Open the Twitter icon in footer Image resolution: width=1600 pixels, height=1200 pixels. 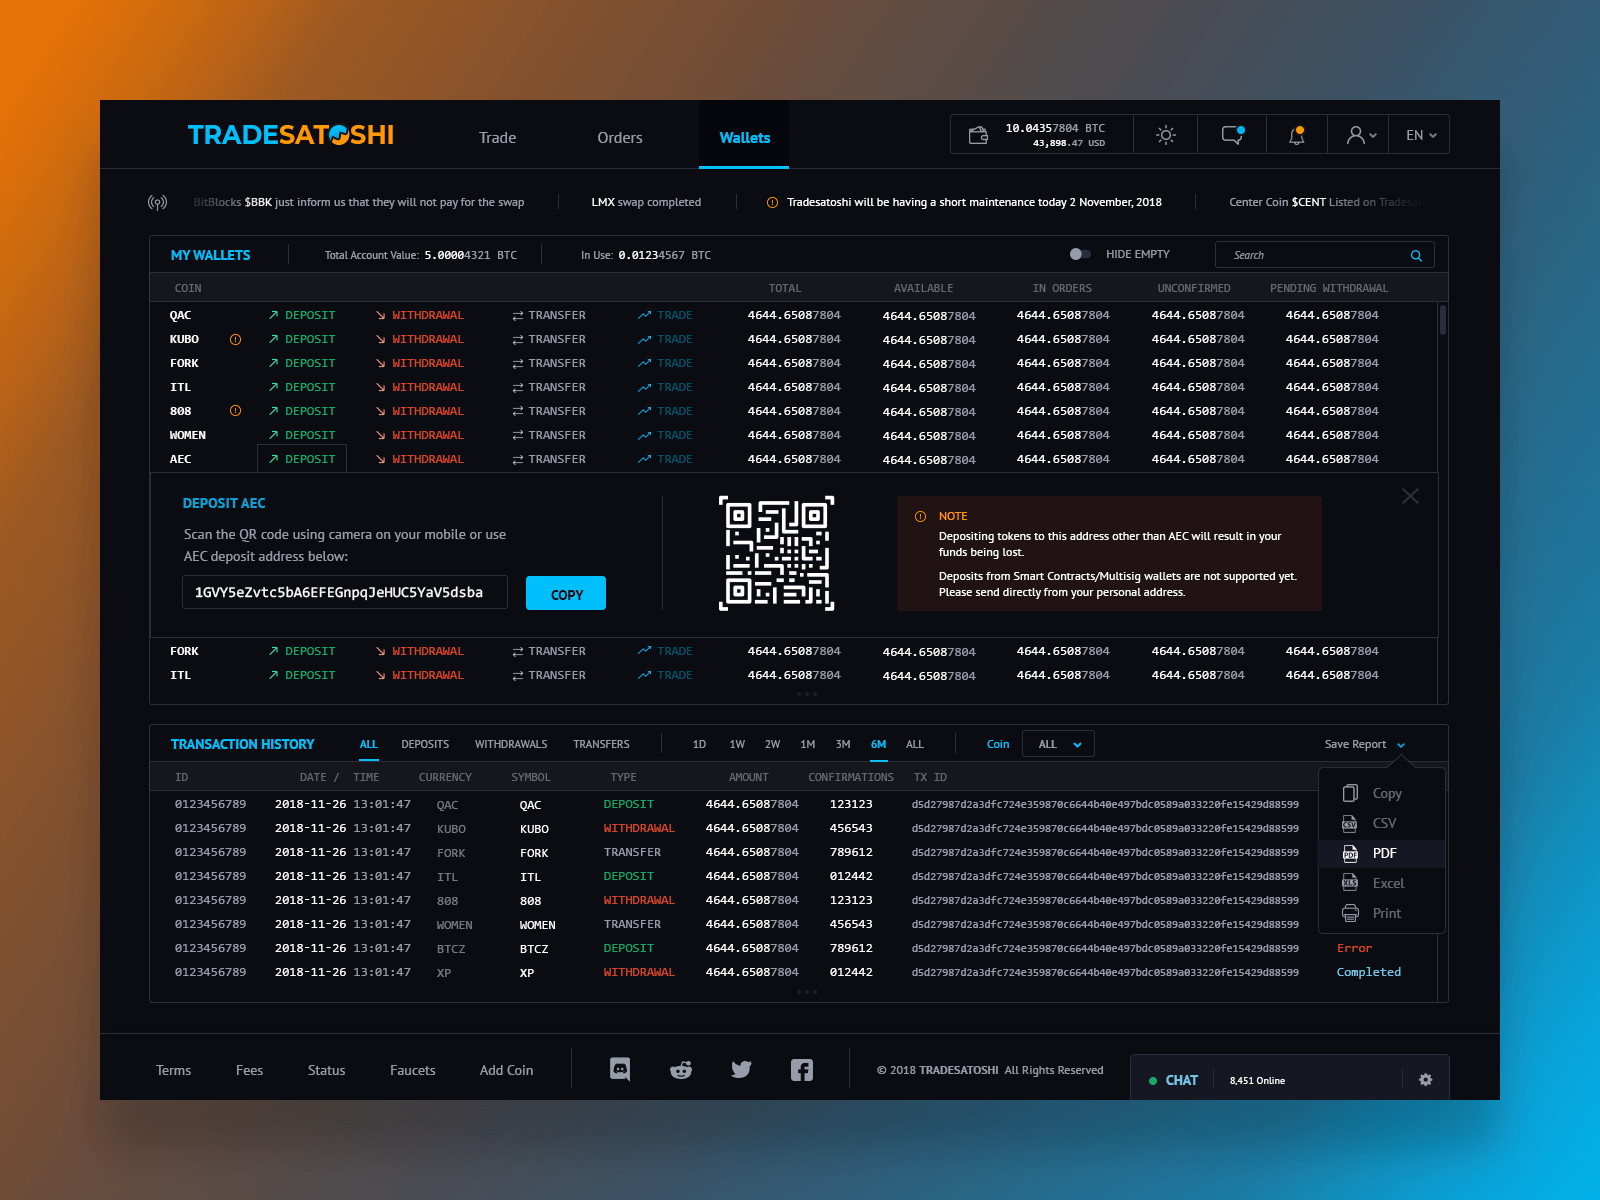(x=741, y=1070)
